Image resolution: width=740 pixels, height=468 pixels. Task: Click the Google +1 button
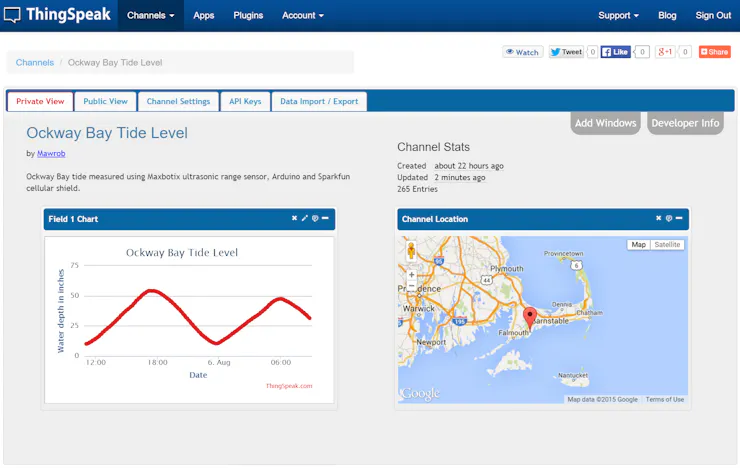pos(665,52)
